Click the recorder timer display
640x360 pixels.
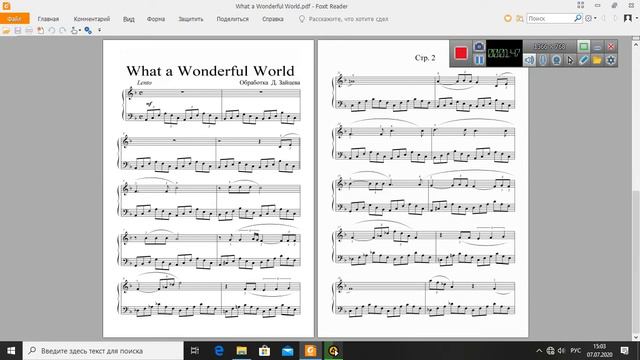coord(504,53)
